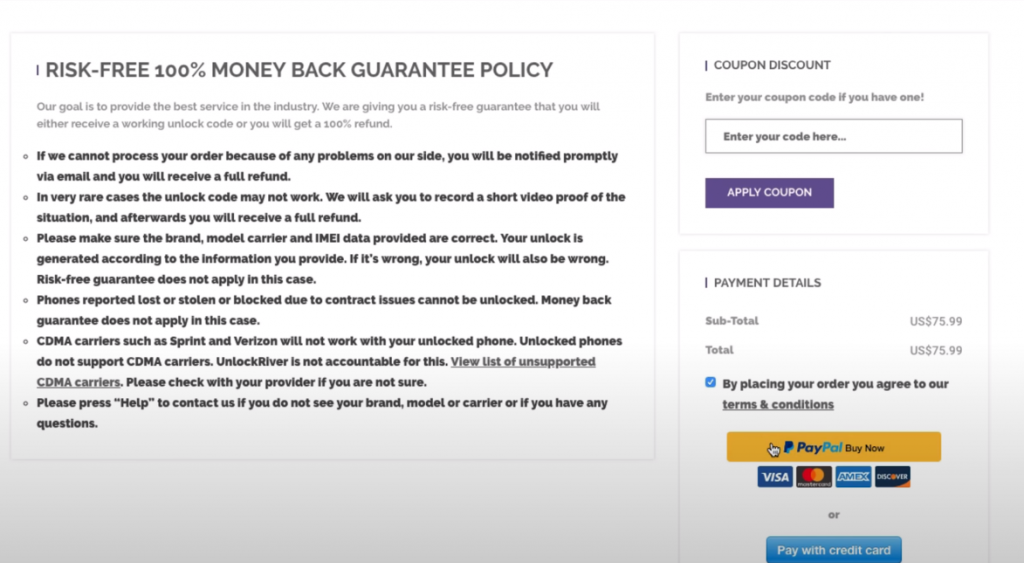
Task: Click the Discover card icon
Action: click(892, 477)
